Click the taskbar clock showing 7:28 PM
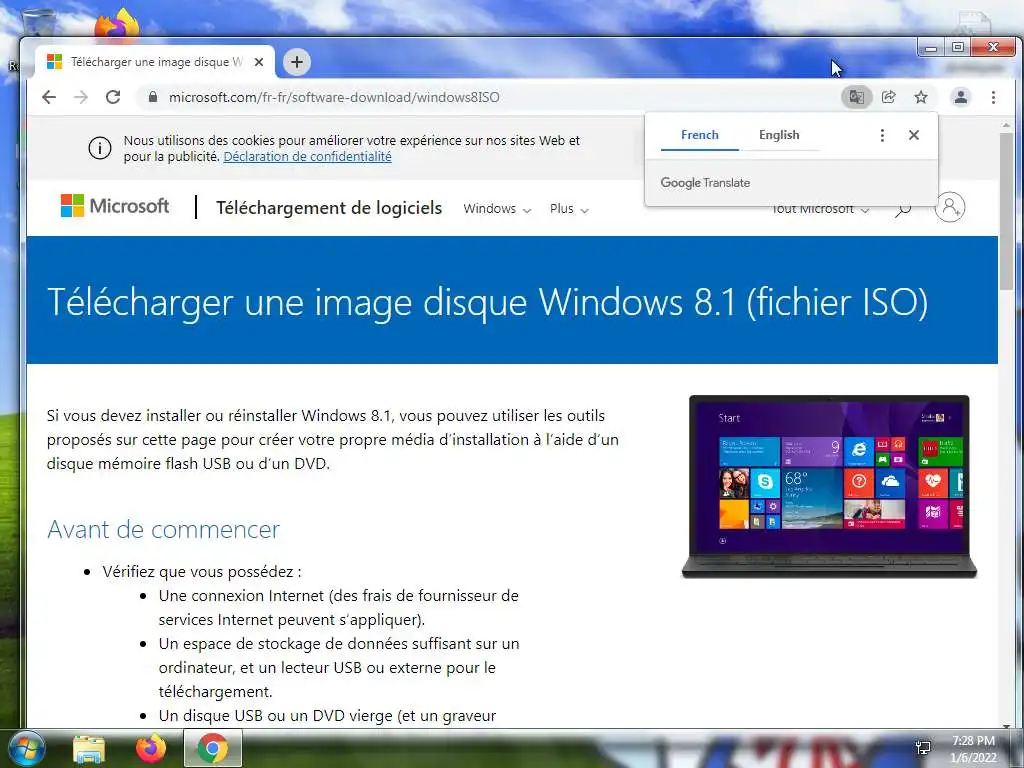 coord(973,749)
